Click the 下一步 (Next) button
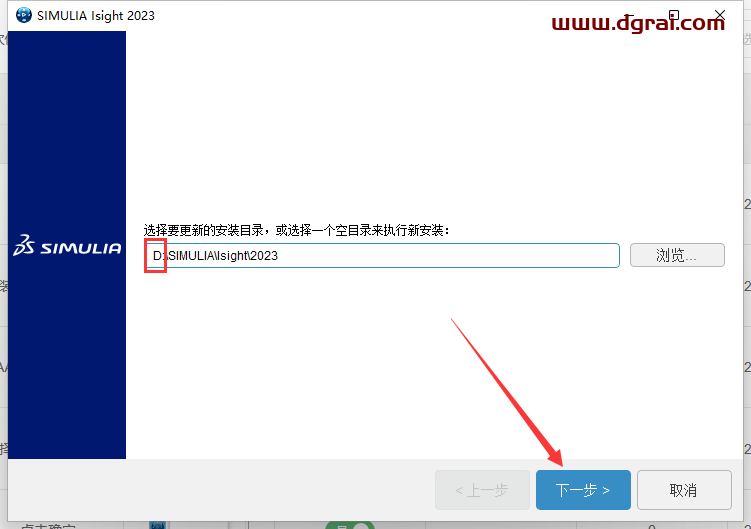The height and width of the screenshot is (529, 751). tap(583, 490)
